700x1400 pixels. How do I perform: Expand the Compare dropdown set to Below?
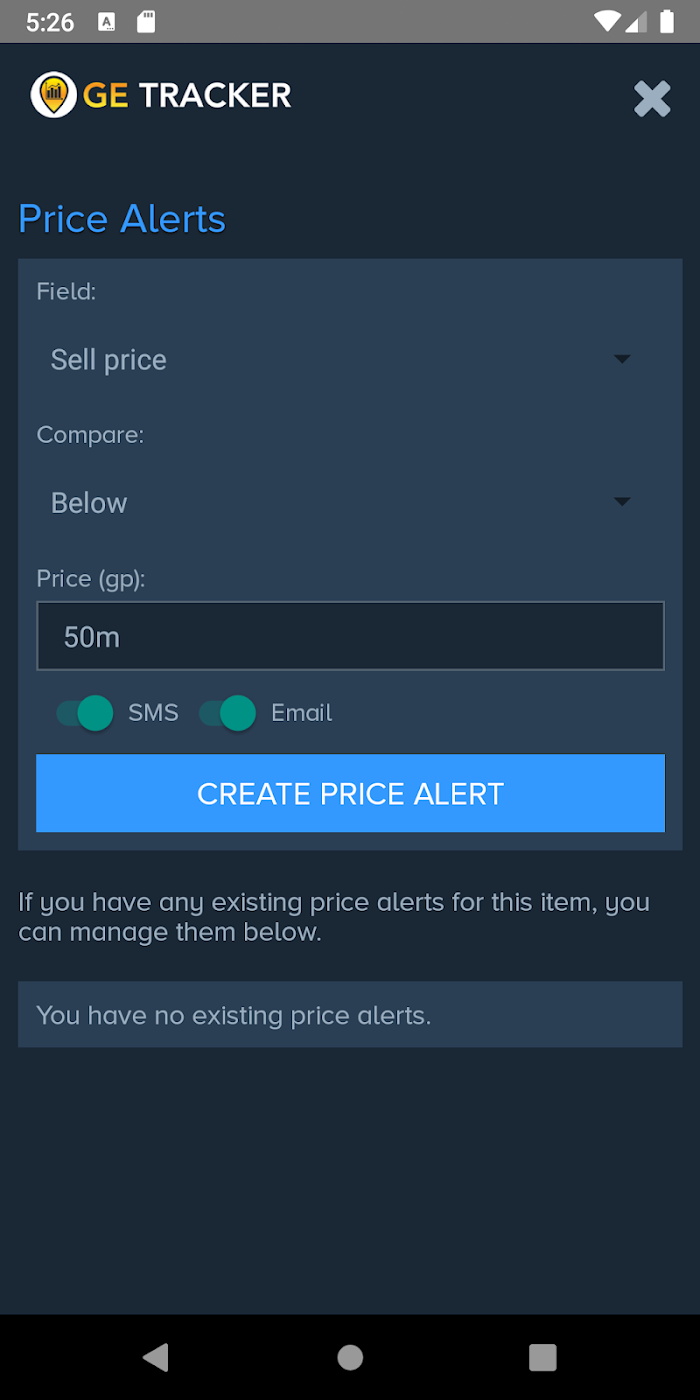(350, 502)
